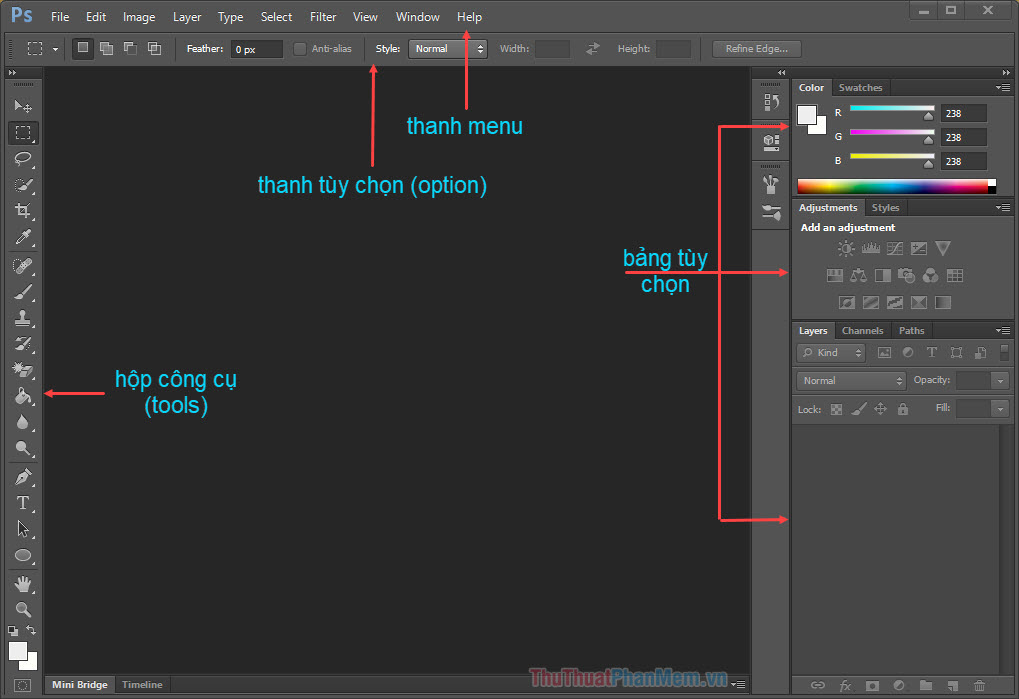Select the Horizontal Type tool
This screenshot has height=699, width=1019.
[x=22, y=503]
